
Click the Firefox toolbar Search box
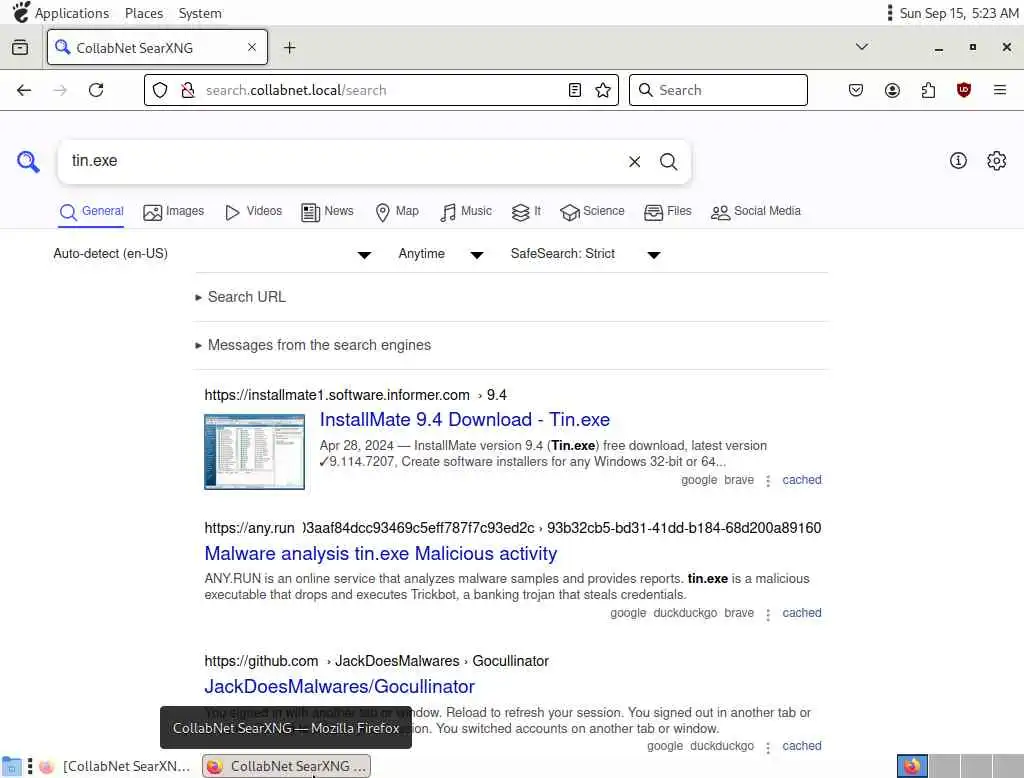pyautogui.click(x=718, y=90)
